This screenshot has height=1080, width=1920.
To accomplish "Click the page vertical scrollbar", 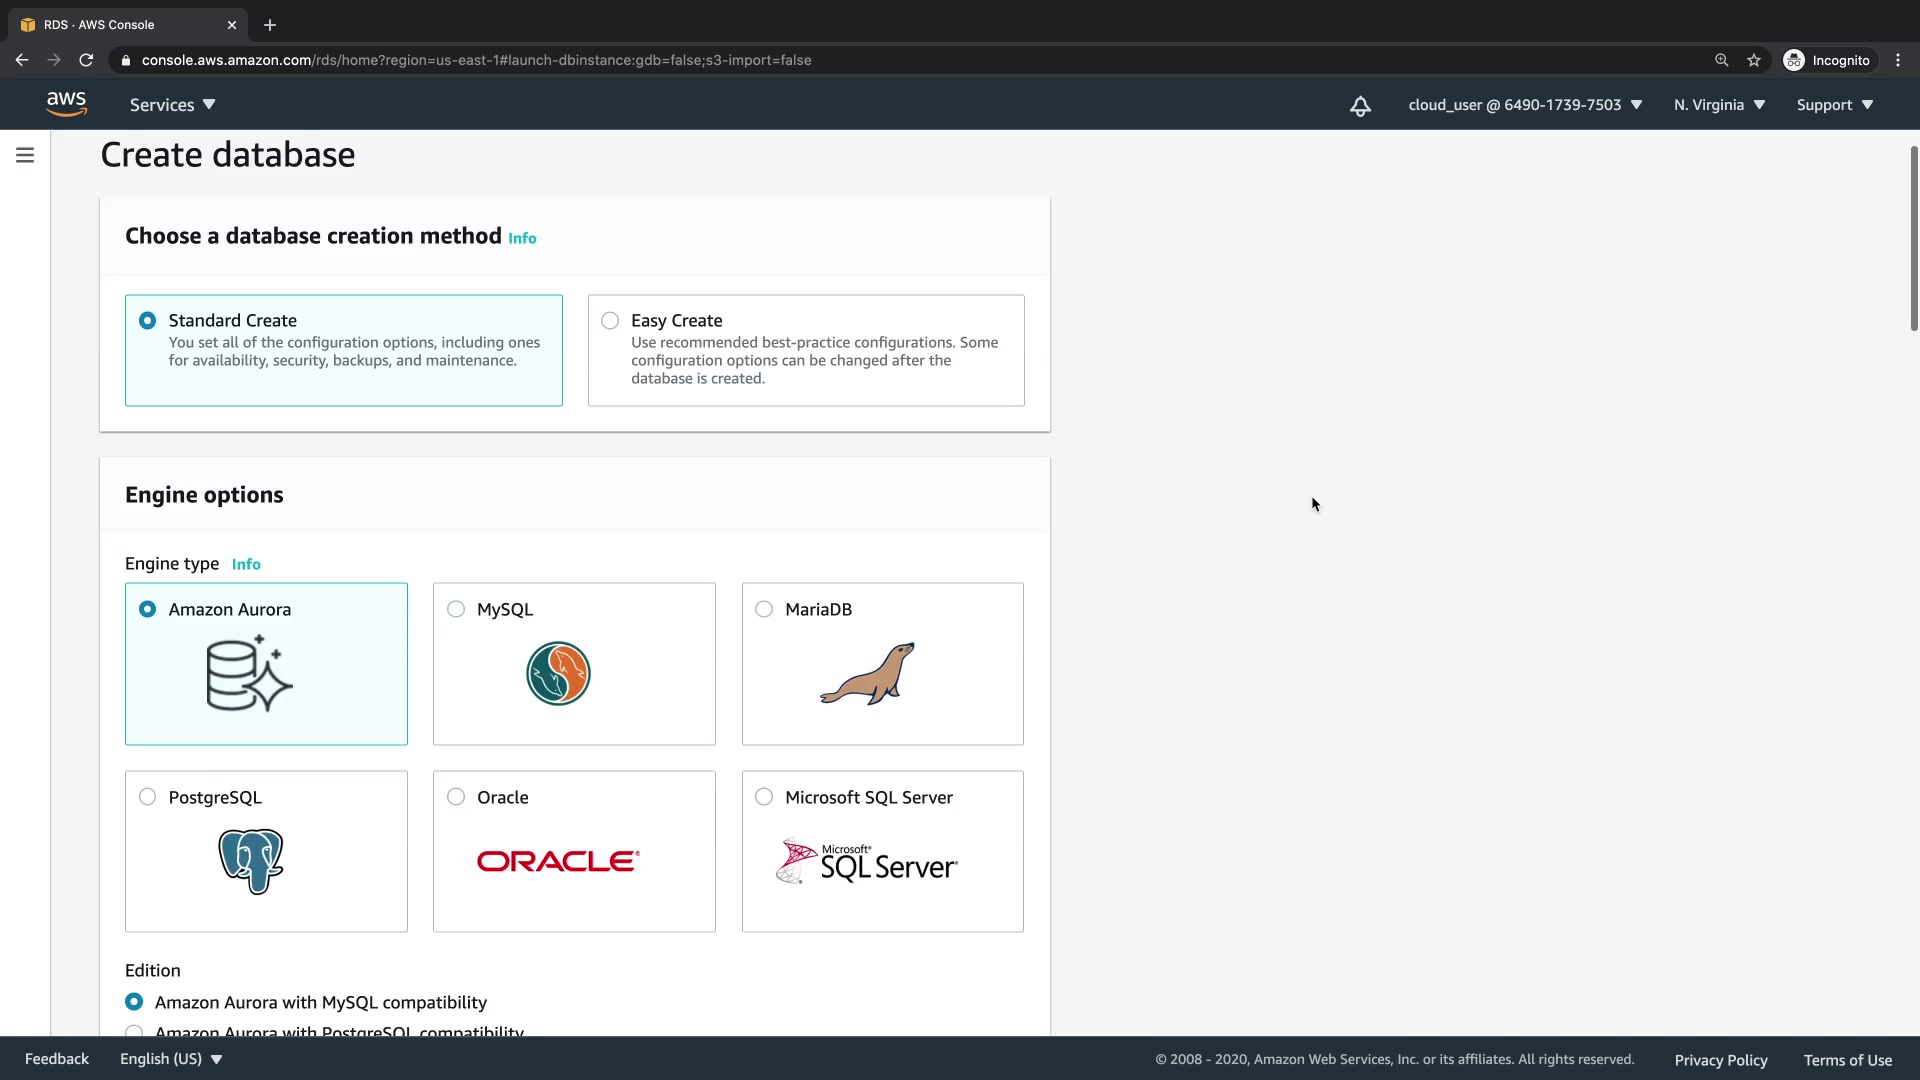I will tap(1913, 240).
